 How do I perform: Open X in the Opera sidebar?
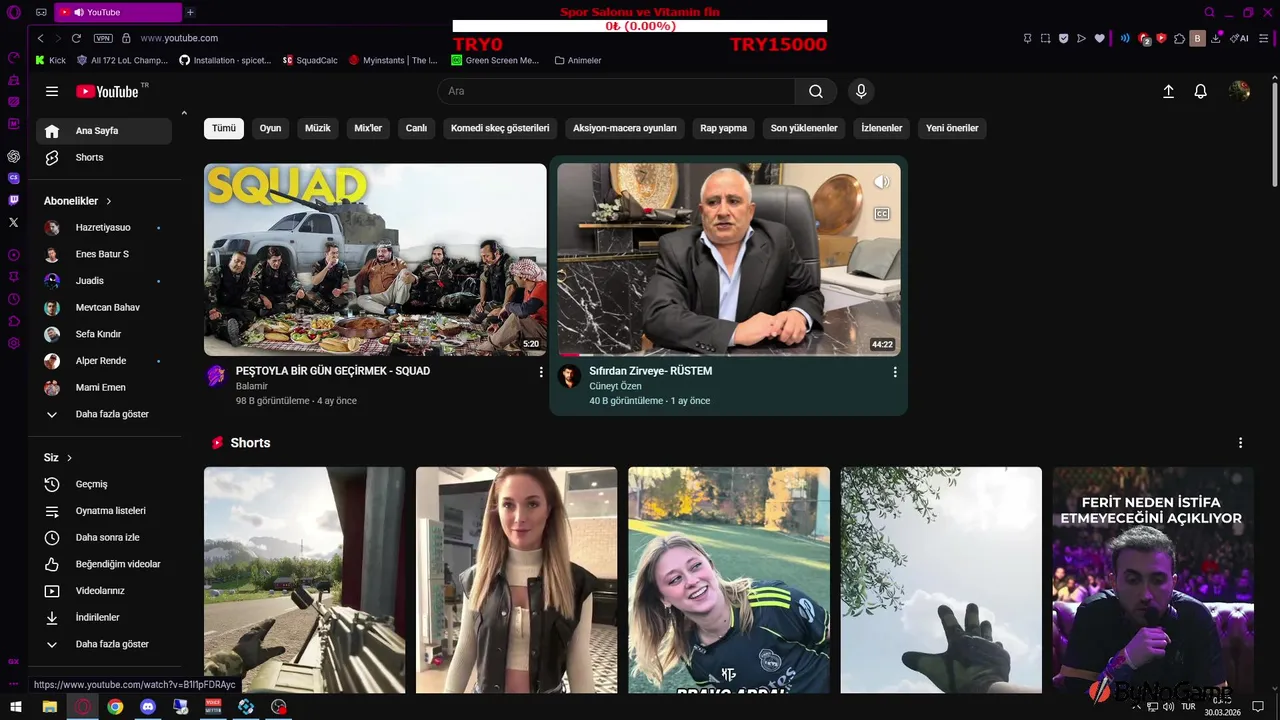(13, 222)
